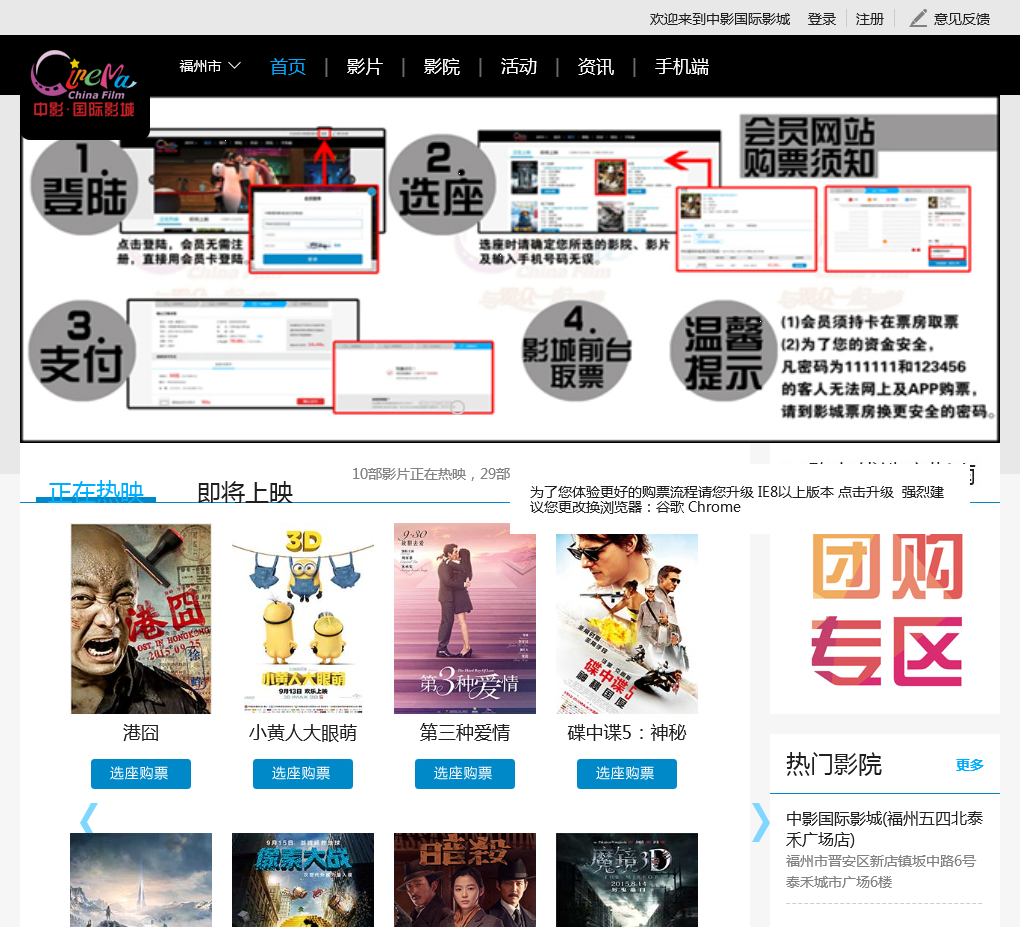This screenshot has width=1020, height=927.
Task: Click the 欢迎来到中影国际影城 greeting text
Action: tap(719, 19)
